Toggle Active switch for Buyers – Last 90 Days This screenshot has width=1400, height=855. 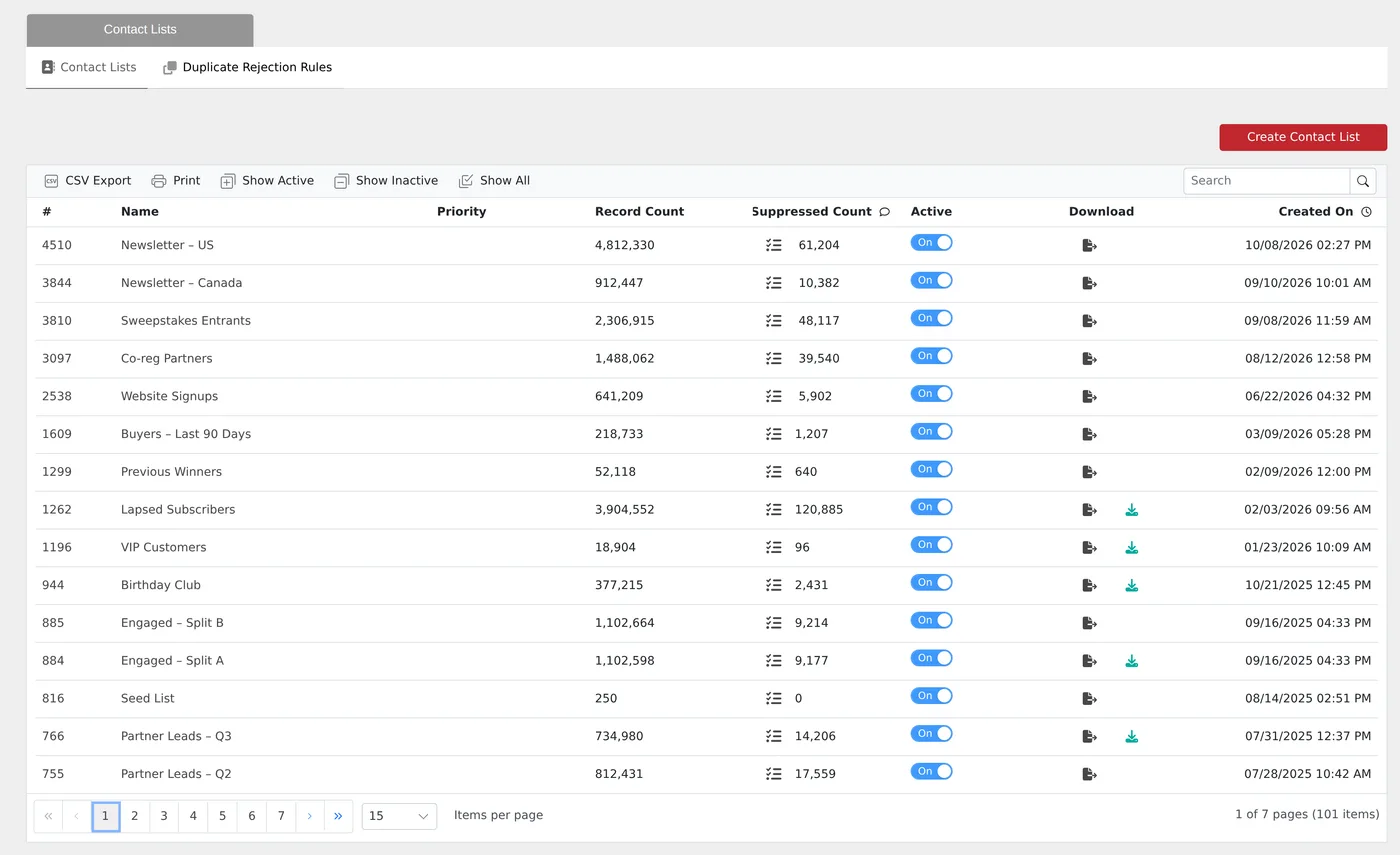click(x=931, y=432)
